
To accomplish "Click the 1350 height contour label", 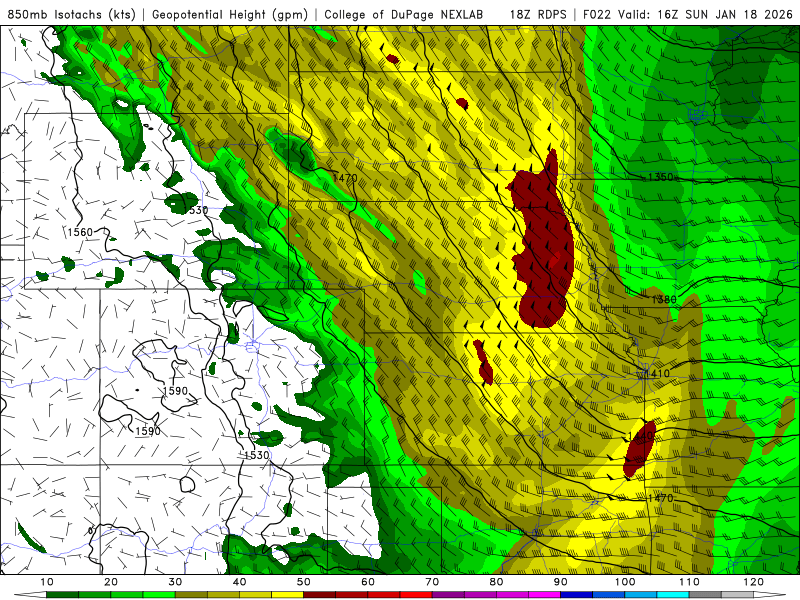I will [660, 177].
